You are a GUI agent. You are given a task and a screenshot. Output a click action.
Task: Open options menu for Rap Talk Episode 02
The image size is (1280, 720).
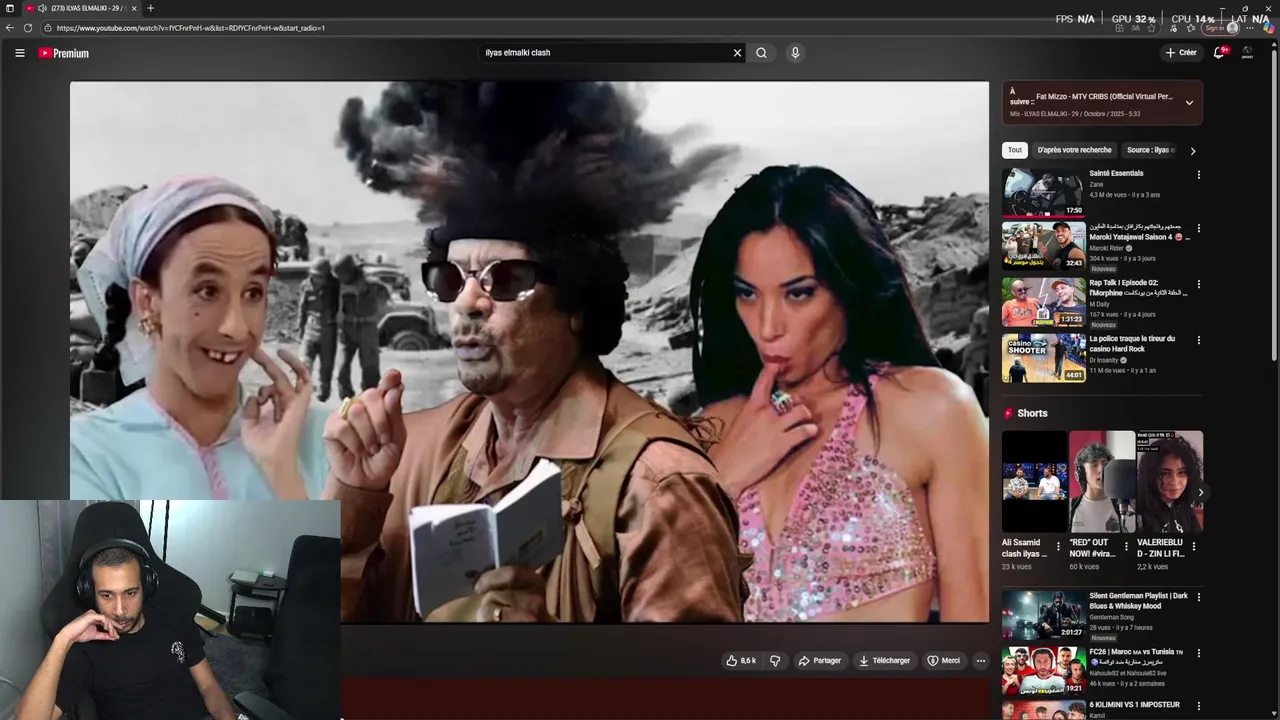point(1199,284)
